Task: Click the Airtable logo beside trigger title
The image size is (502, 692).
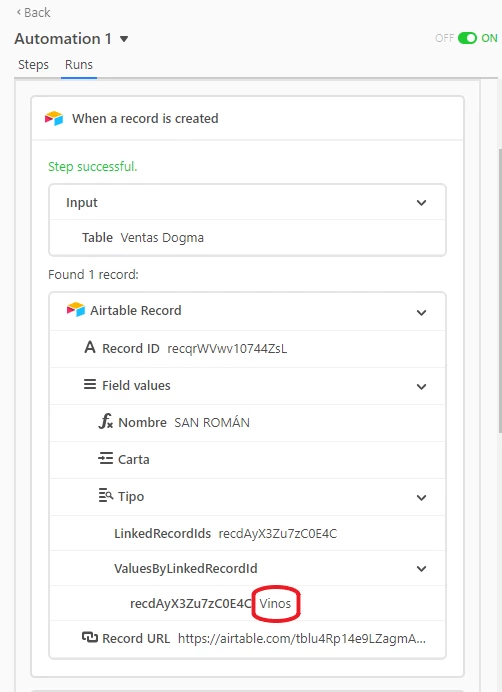Action: [54, 118]
